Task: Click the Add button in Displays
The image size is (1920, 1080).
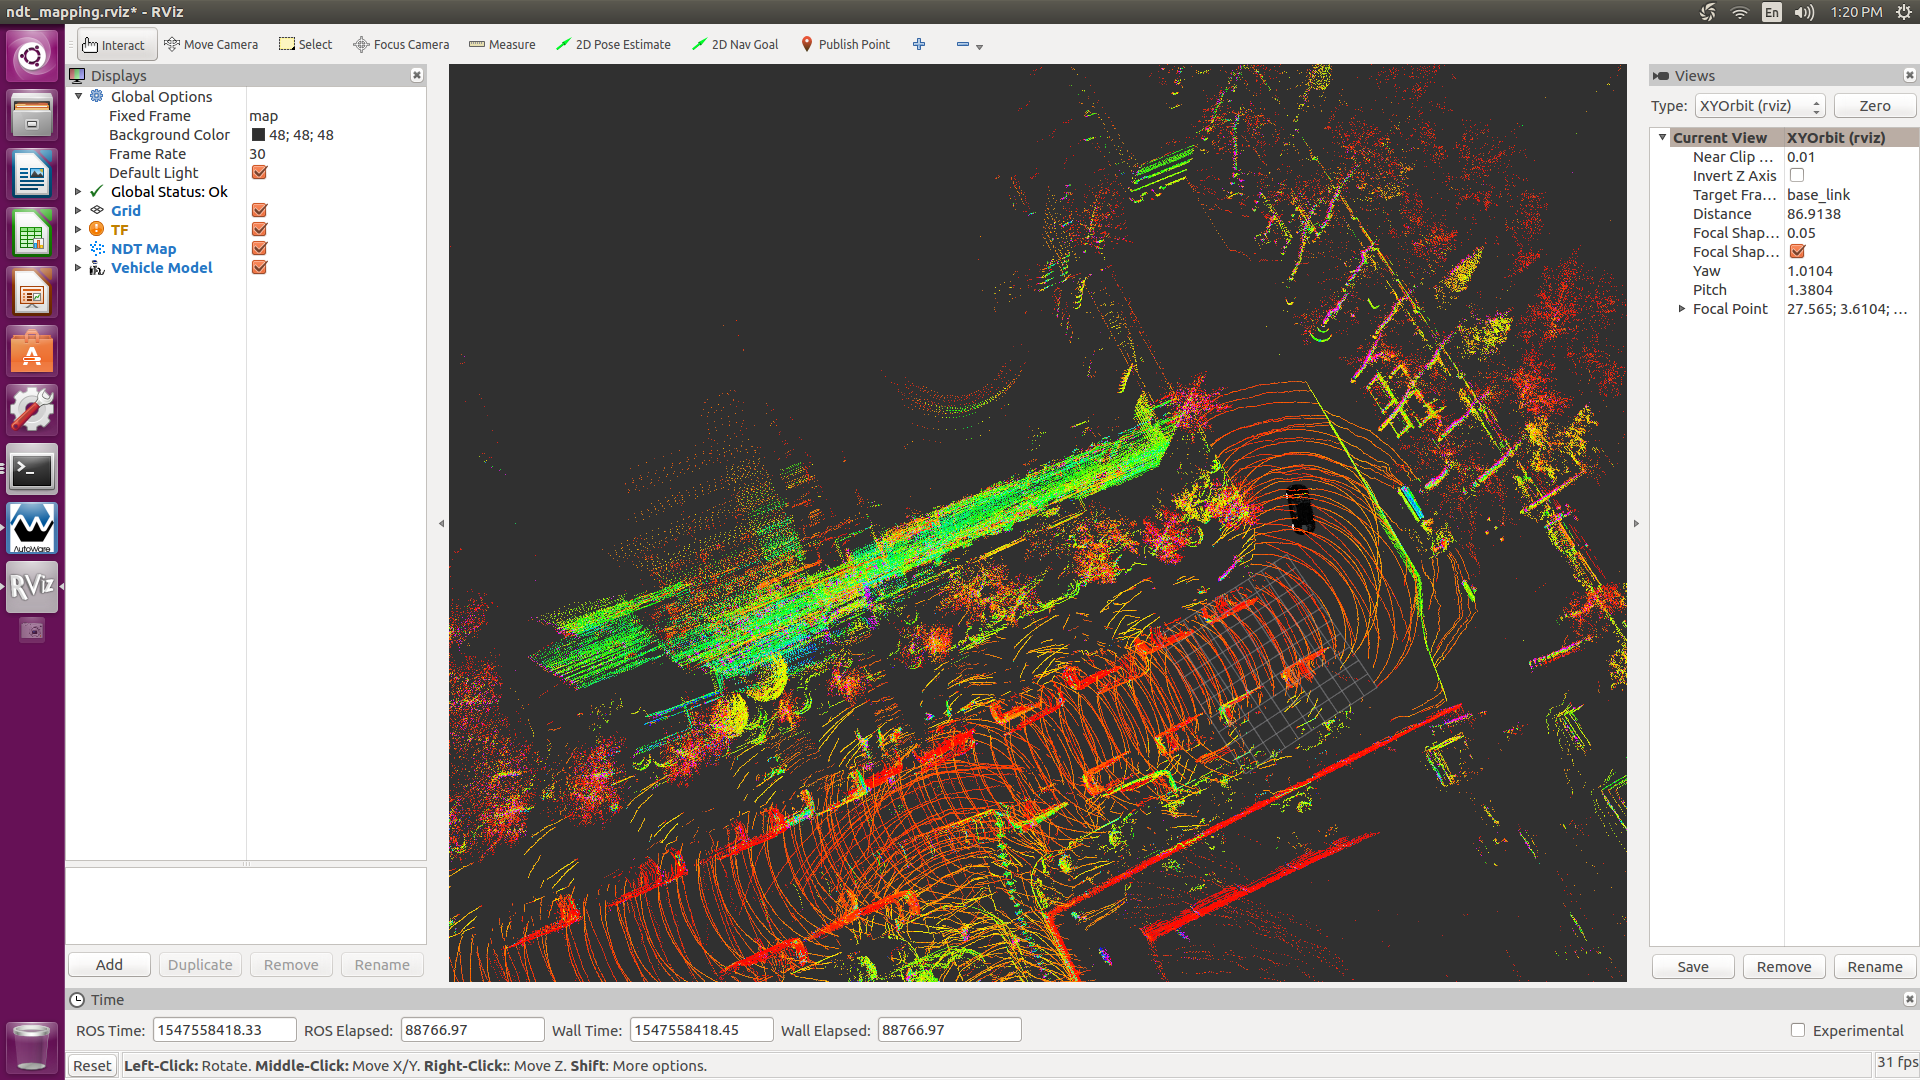Action: pyautogui.click(x=111, y=964)
